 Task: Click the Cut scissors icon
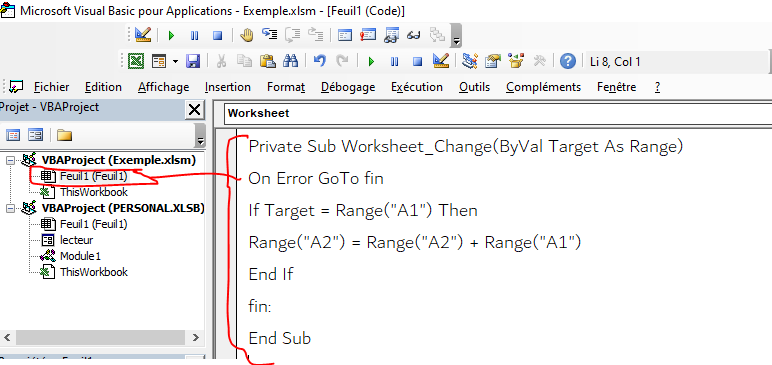pyautogui.click(x=221, y=62)
